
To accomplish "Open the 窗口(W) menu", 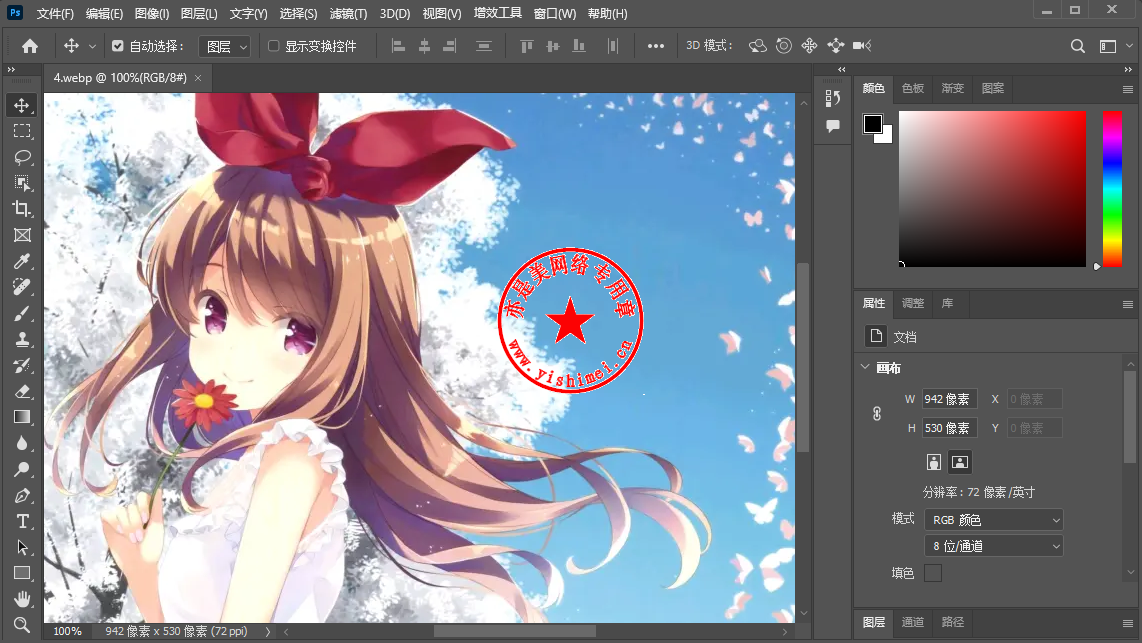I will [554, 14].
